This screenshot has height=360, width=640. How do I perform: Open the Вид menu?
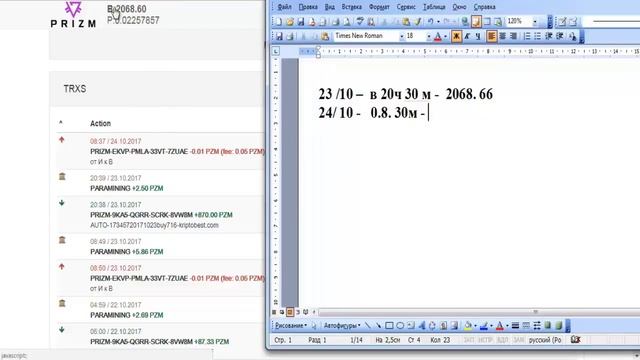pos(329,7)
